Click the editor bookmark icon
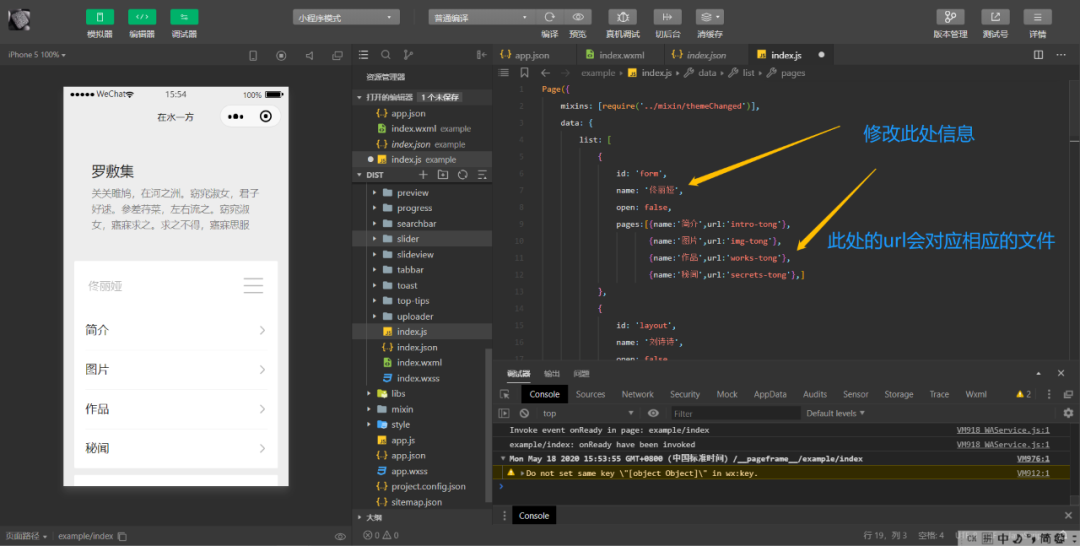 [524, 73]
